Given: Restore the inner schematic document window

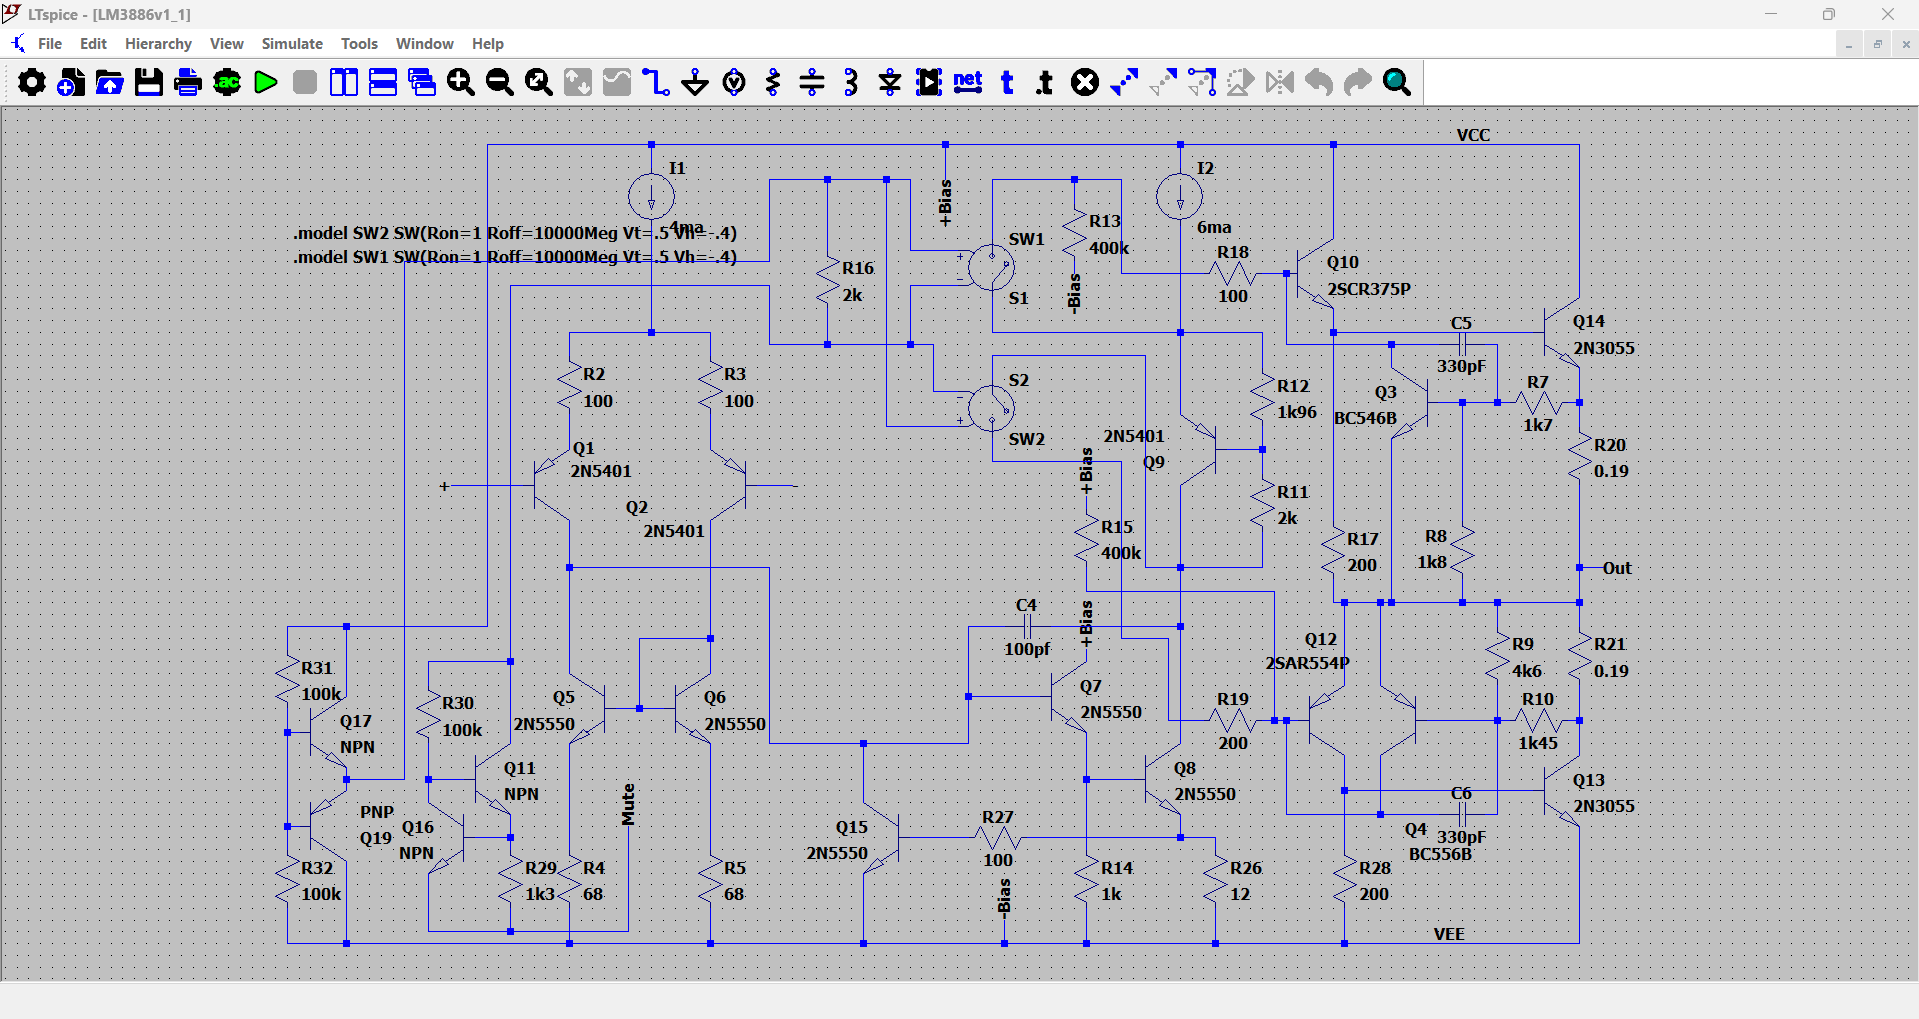Looking at the screenshot, I should [x=1877, y=44].
